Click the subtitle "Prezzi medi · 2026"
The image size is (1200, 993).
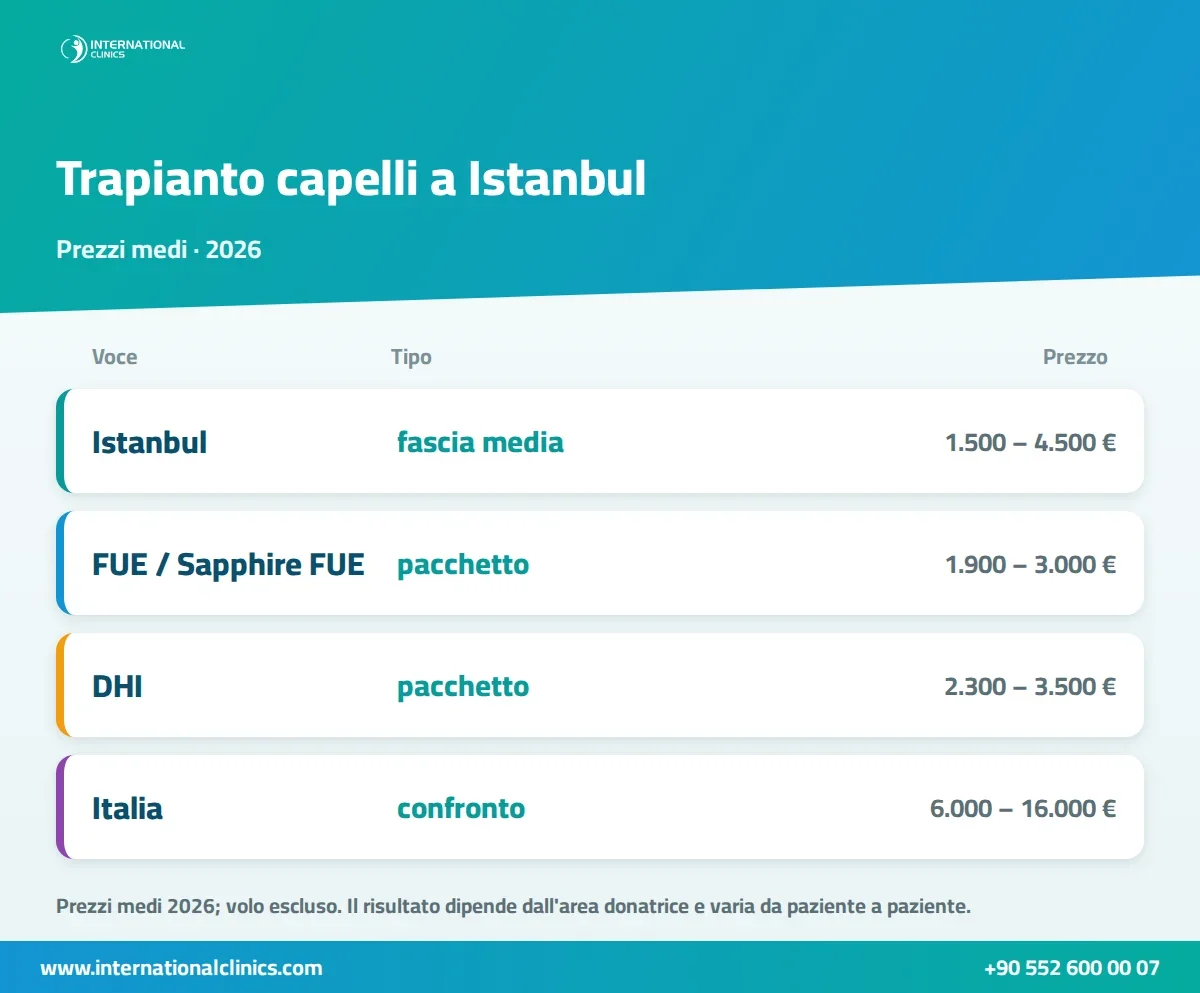pyautogui.click(x=159, y=249)
